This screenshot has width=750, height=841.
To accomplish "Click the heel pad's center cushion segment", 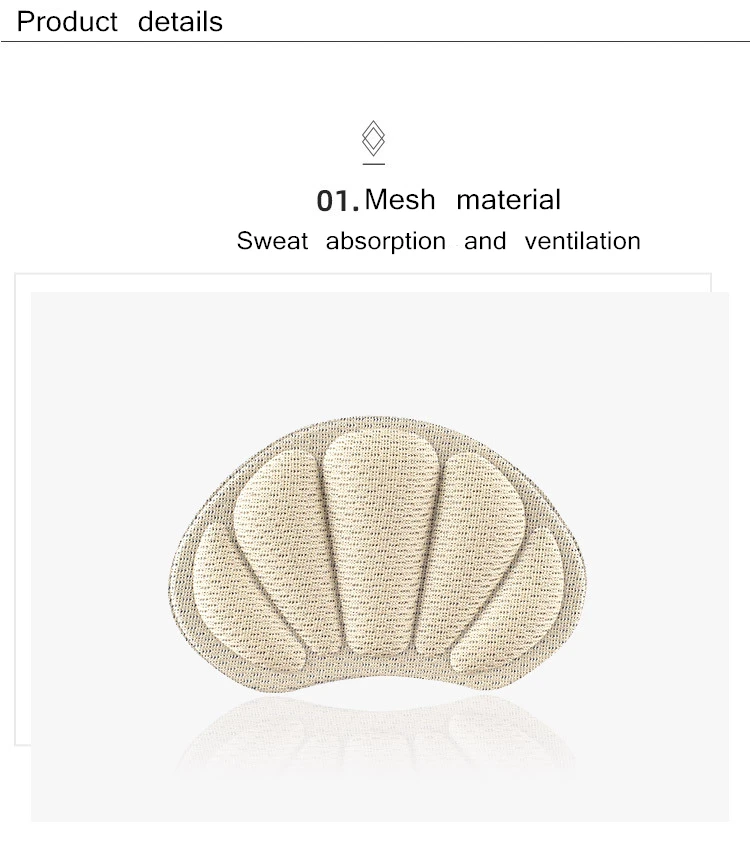I will (380, 542).
